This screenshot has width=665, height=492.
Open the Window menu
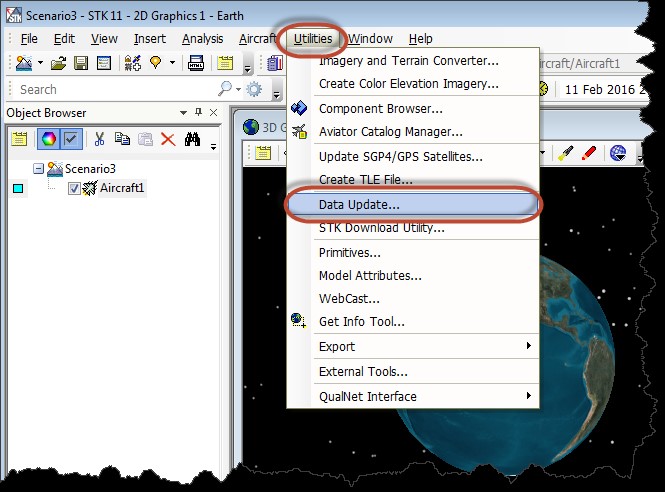click(x=370, y=39)
